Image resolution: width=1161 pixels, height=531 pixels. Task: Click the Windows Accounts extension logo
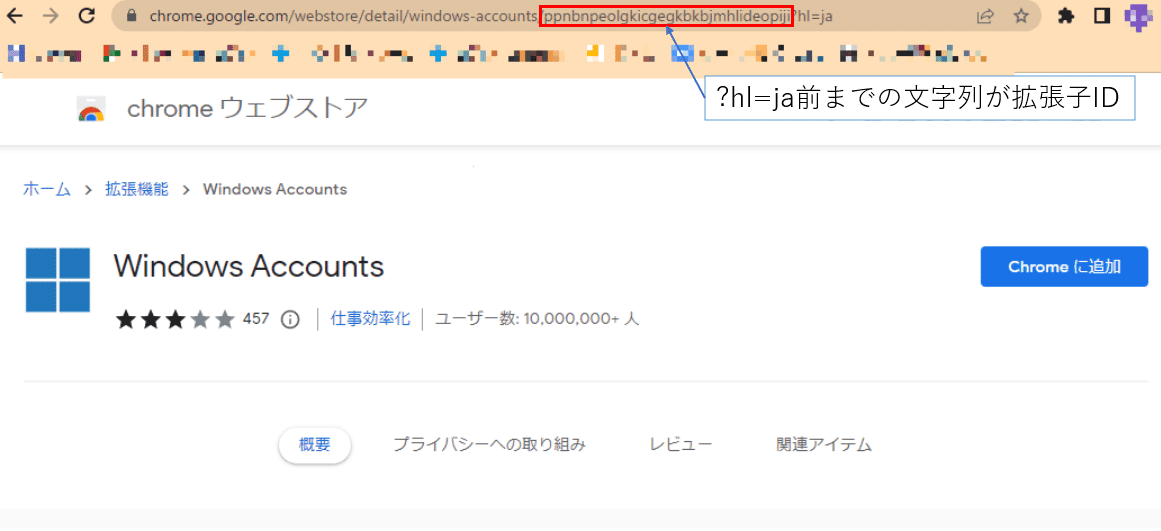pyautogui.click(x=58, y=280)
